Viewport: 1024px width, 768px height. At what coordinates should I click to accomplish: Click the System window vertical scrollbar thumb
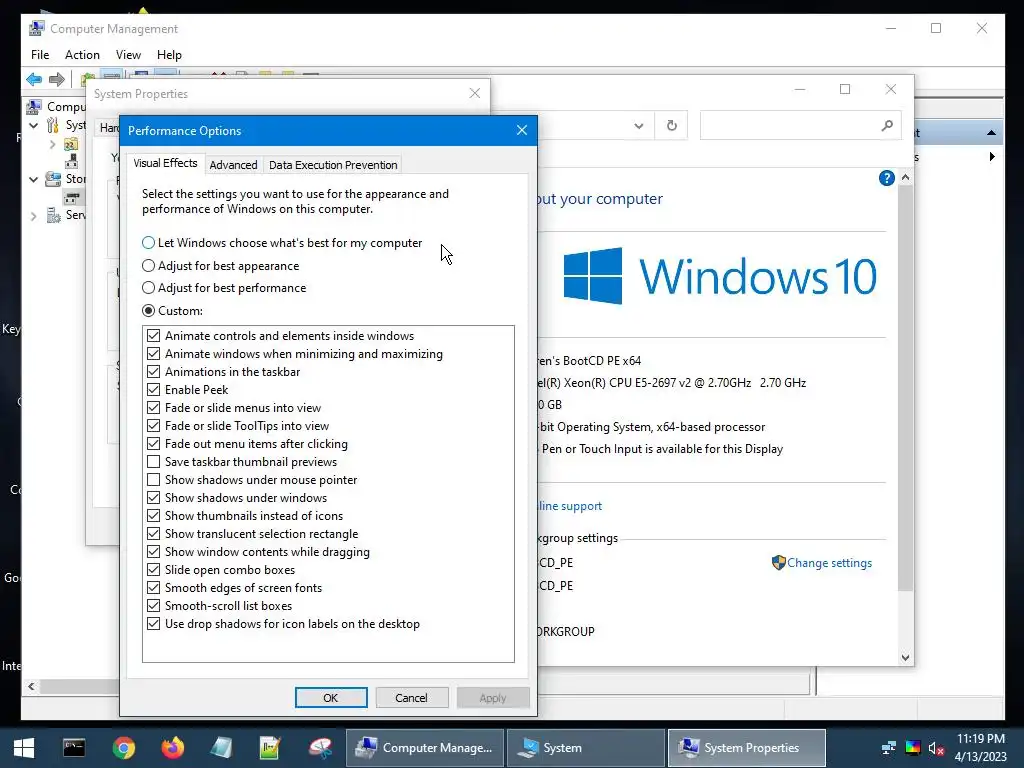click(905, 389)
